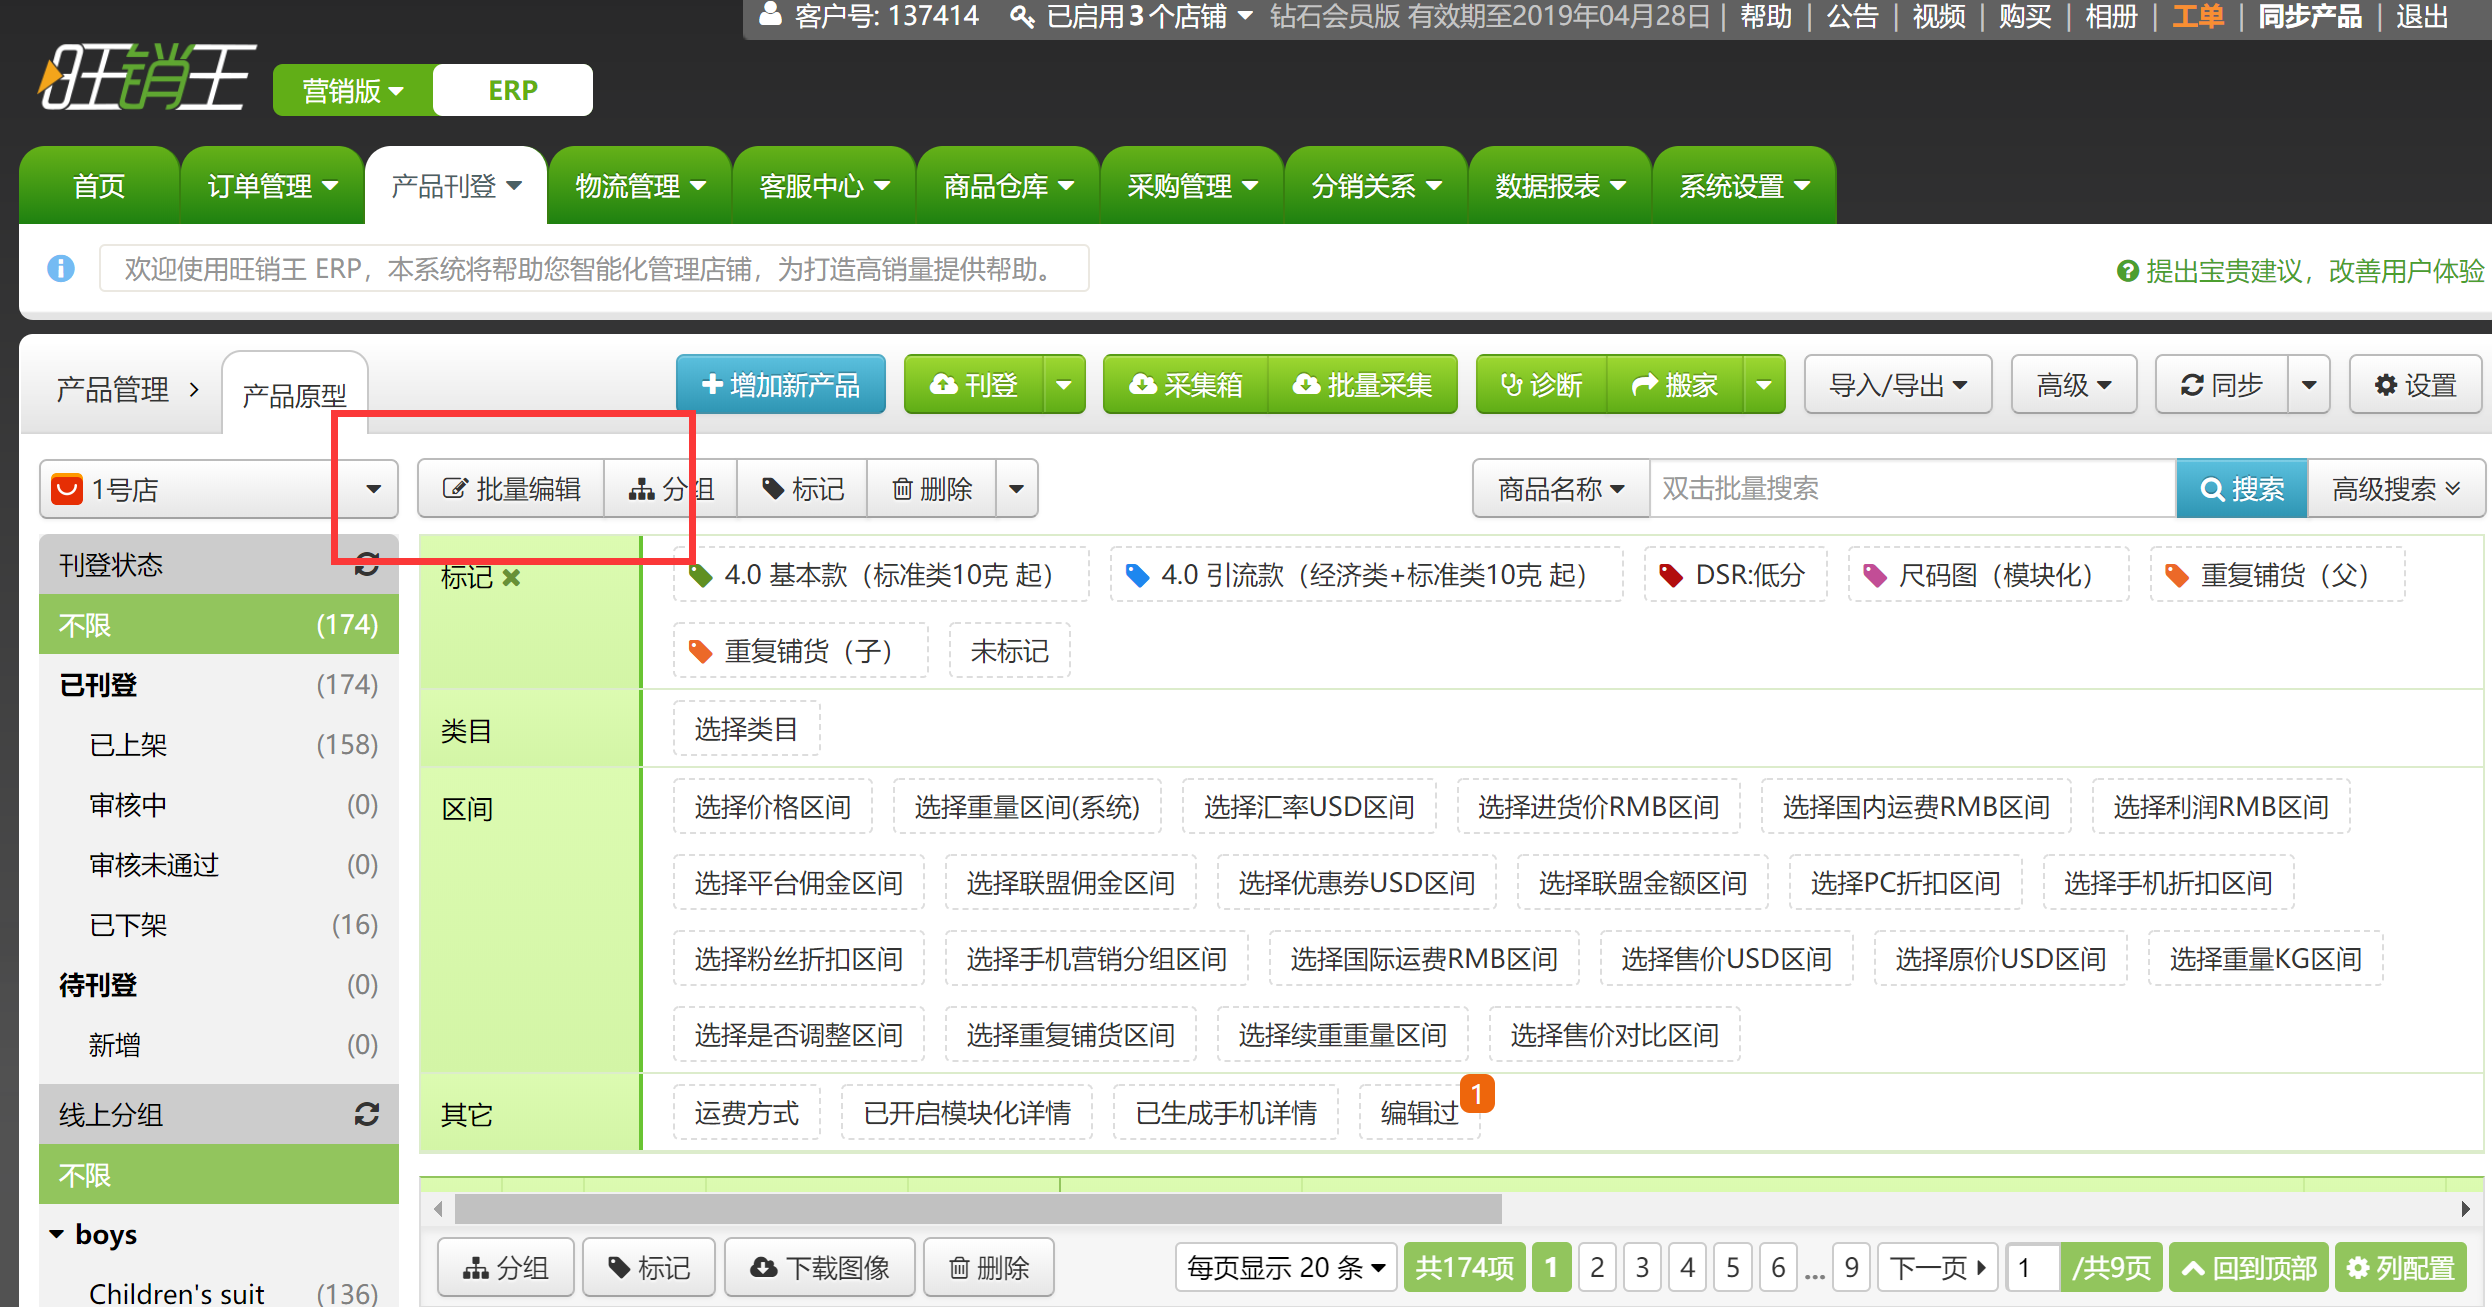Switch to the 产品原型 tab
This screenshot has height=1307, width=2492.
click(x=295, y=394)
